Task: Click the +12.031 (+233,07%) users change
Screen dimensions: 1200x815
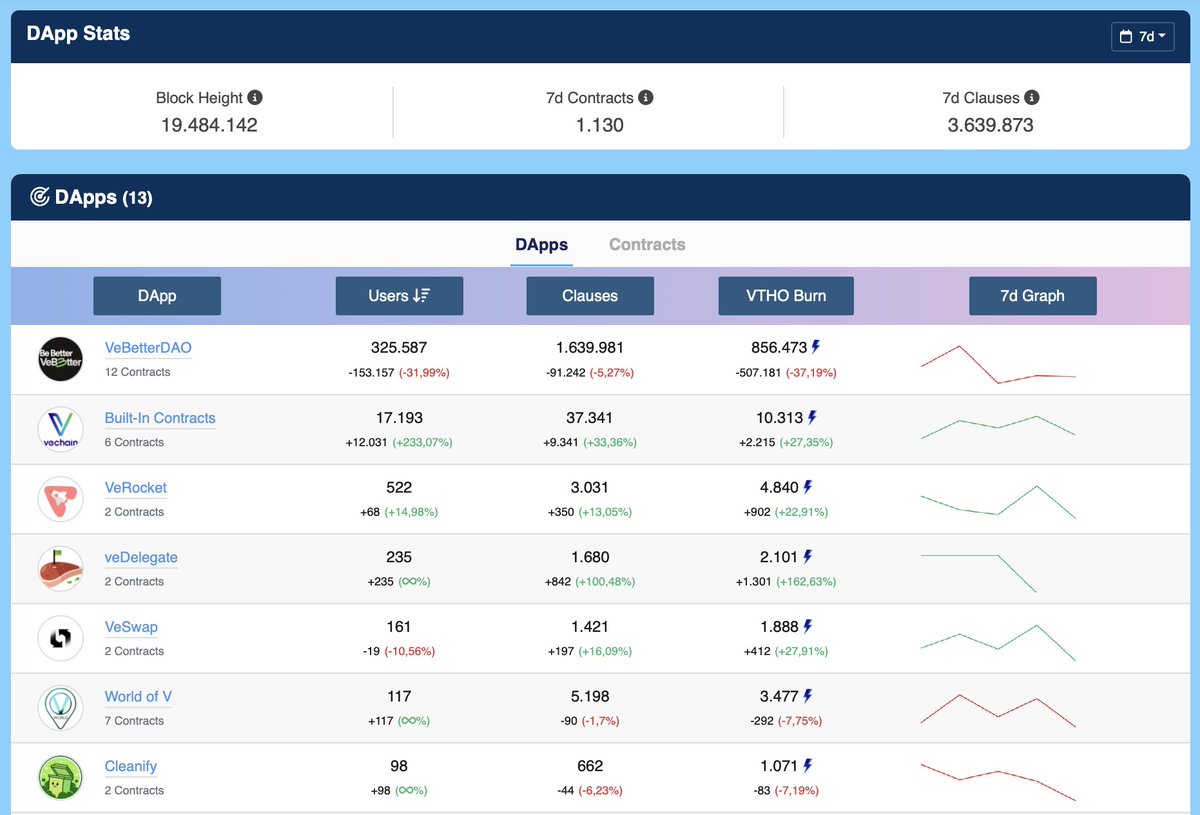Action: coord(399,442)
